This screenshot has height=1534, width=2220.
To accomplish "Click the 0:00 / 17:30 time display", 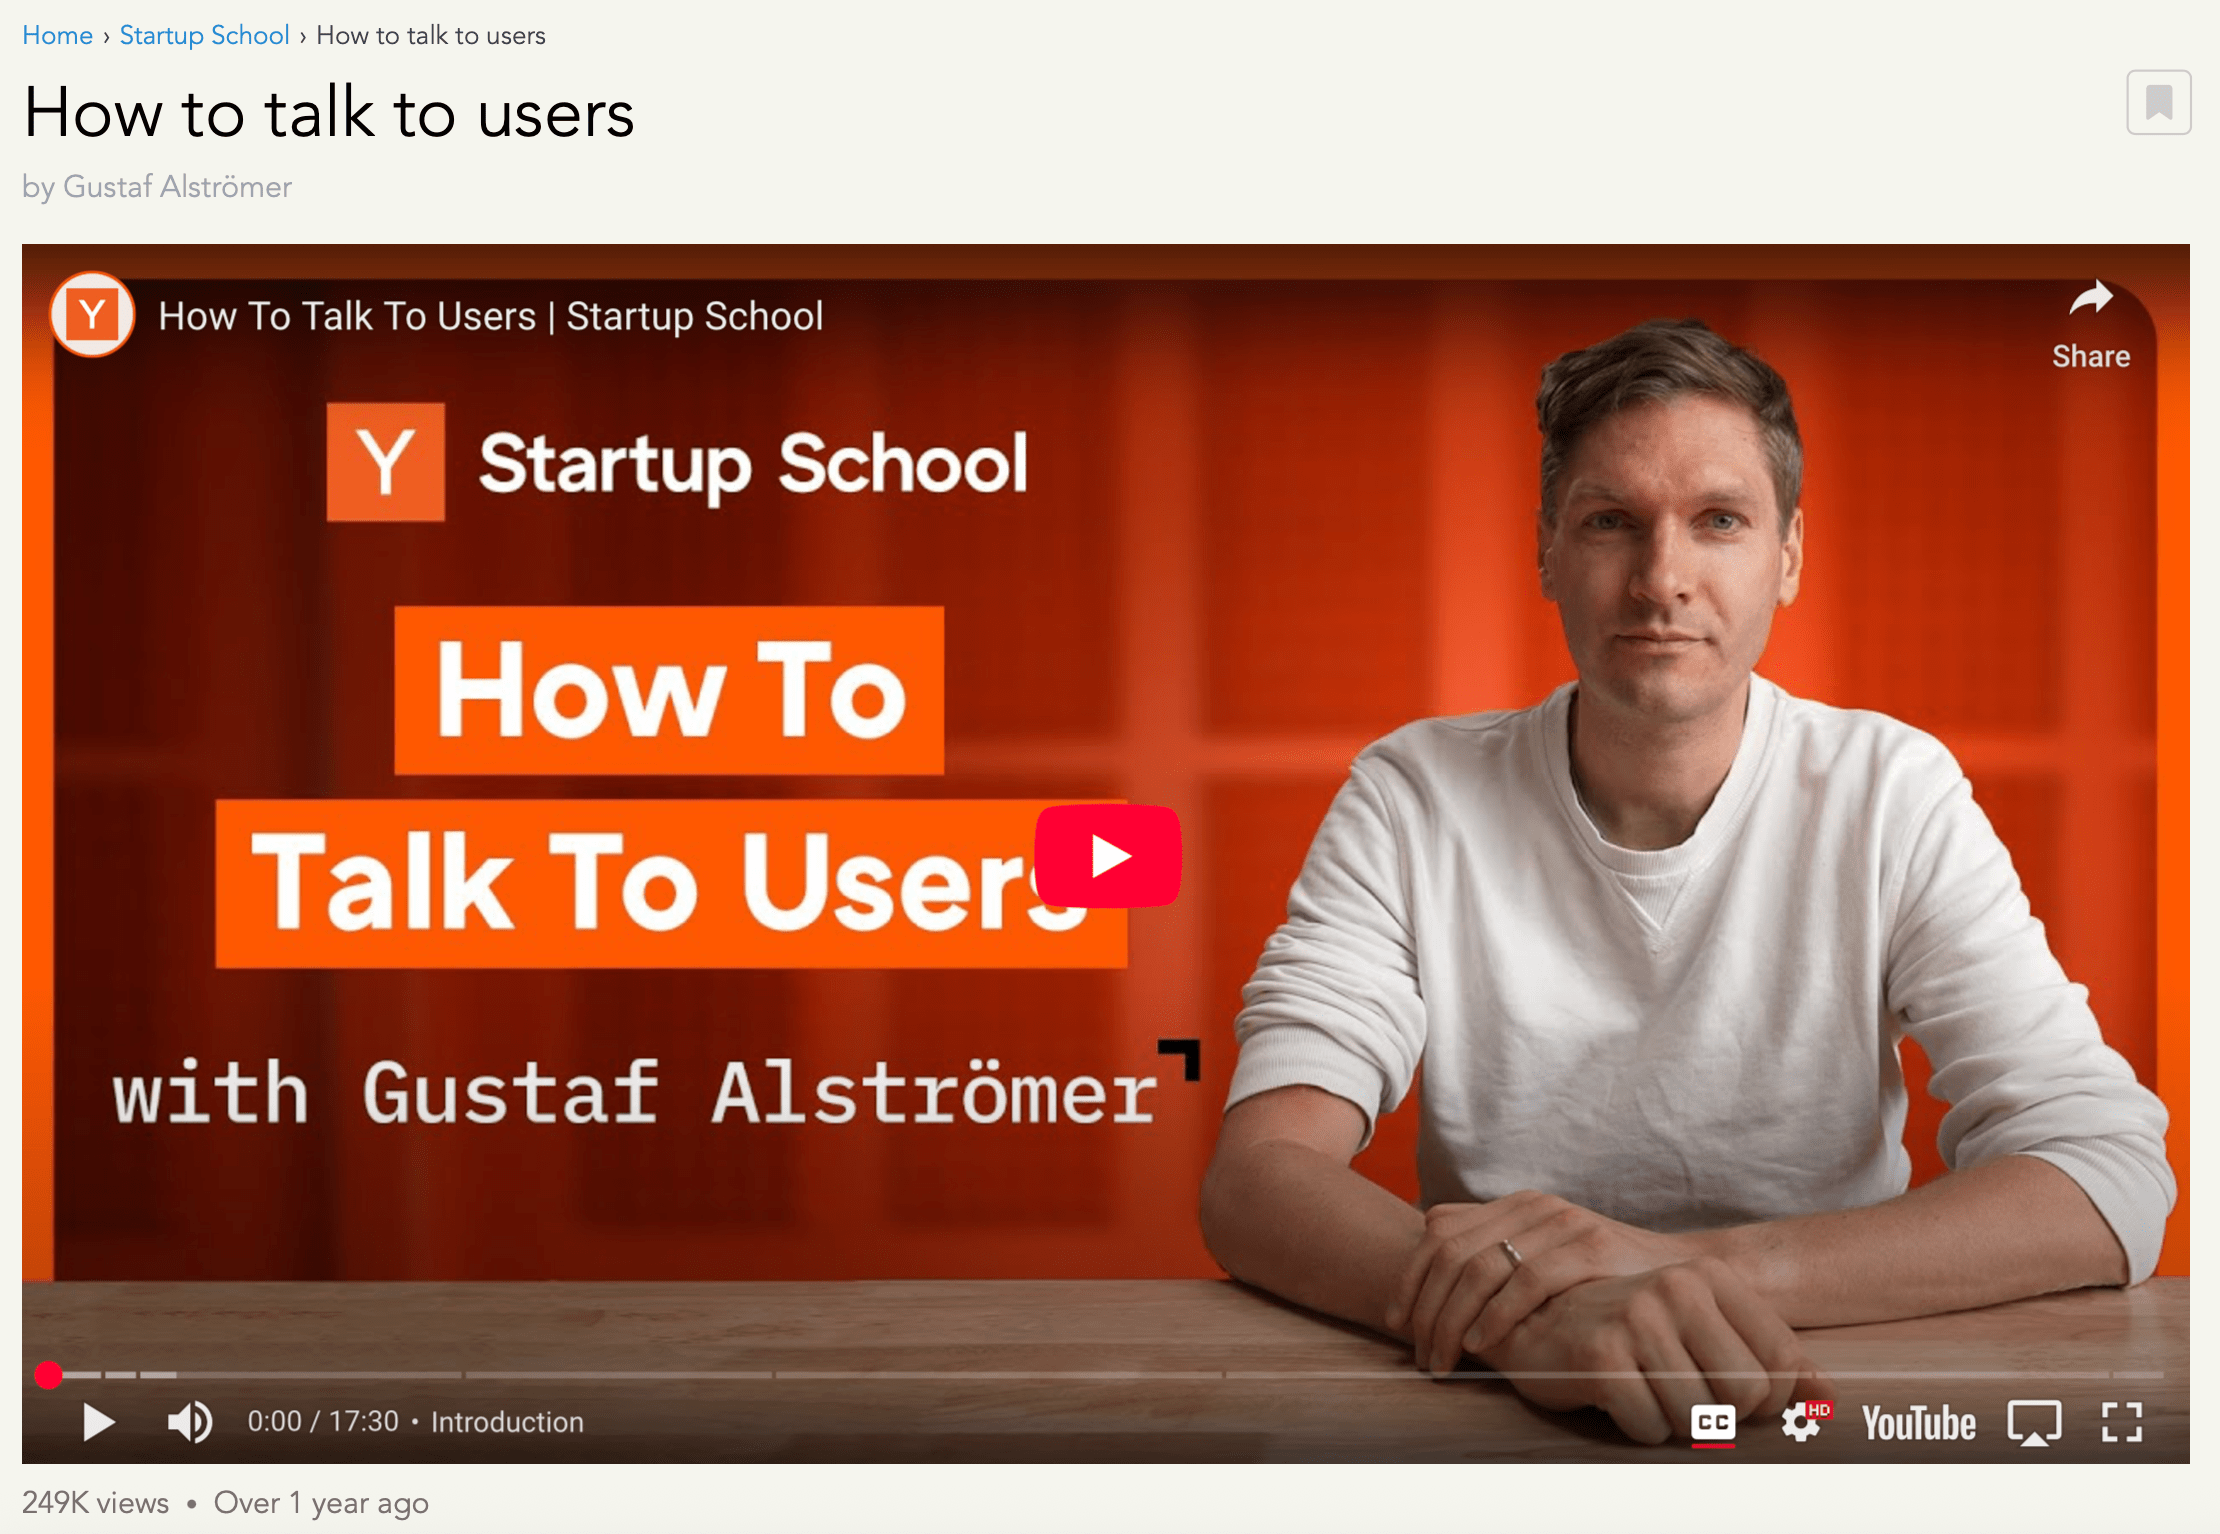I will point(323,1422).
